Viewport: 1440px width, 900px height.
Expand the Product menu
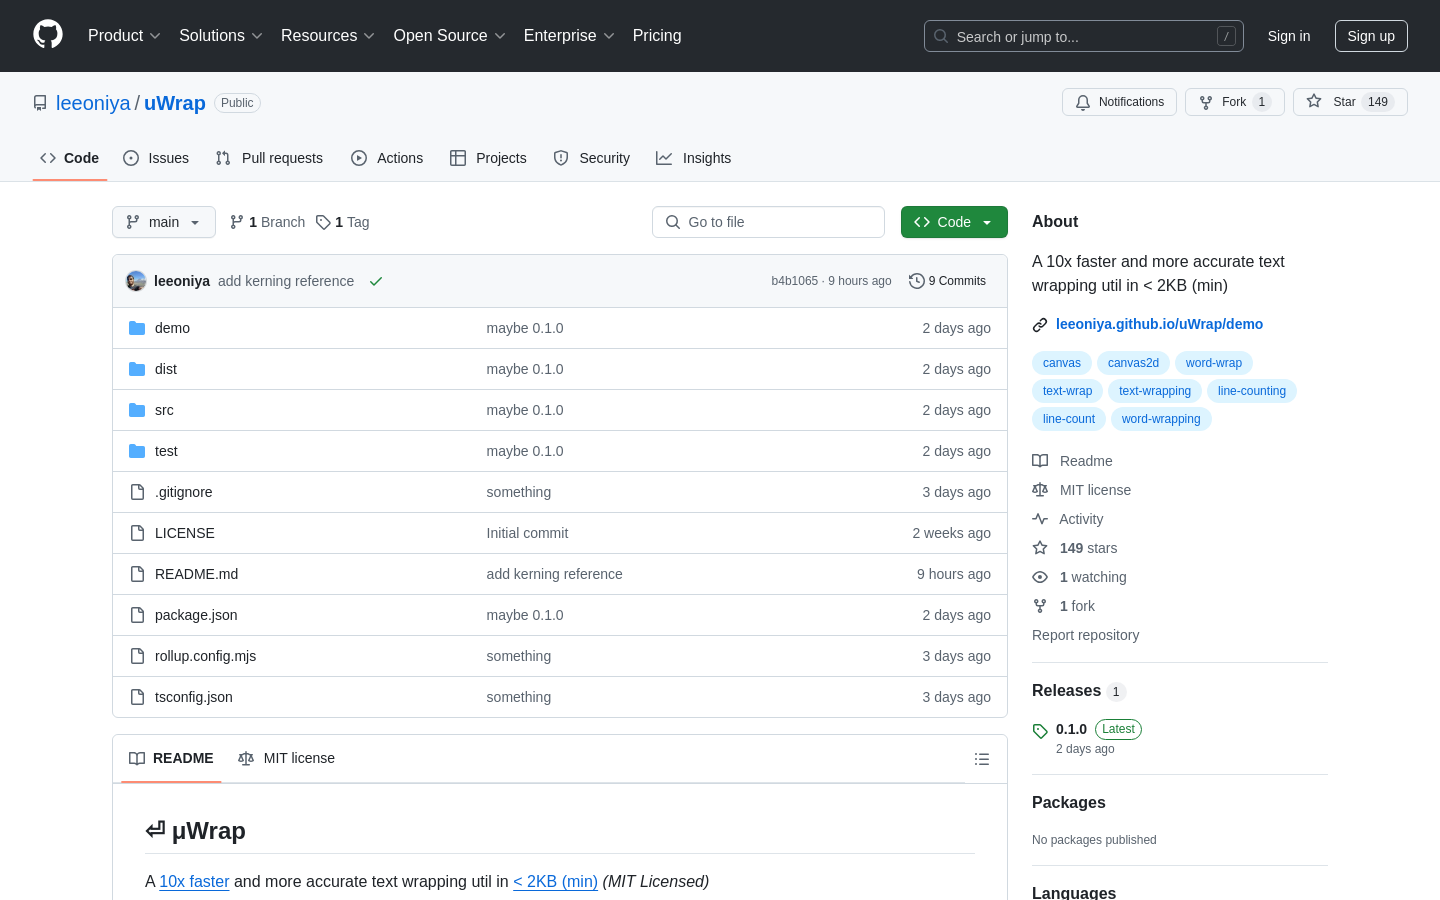coord(124,36)
